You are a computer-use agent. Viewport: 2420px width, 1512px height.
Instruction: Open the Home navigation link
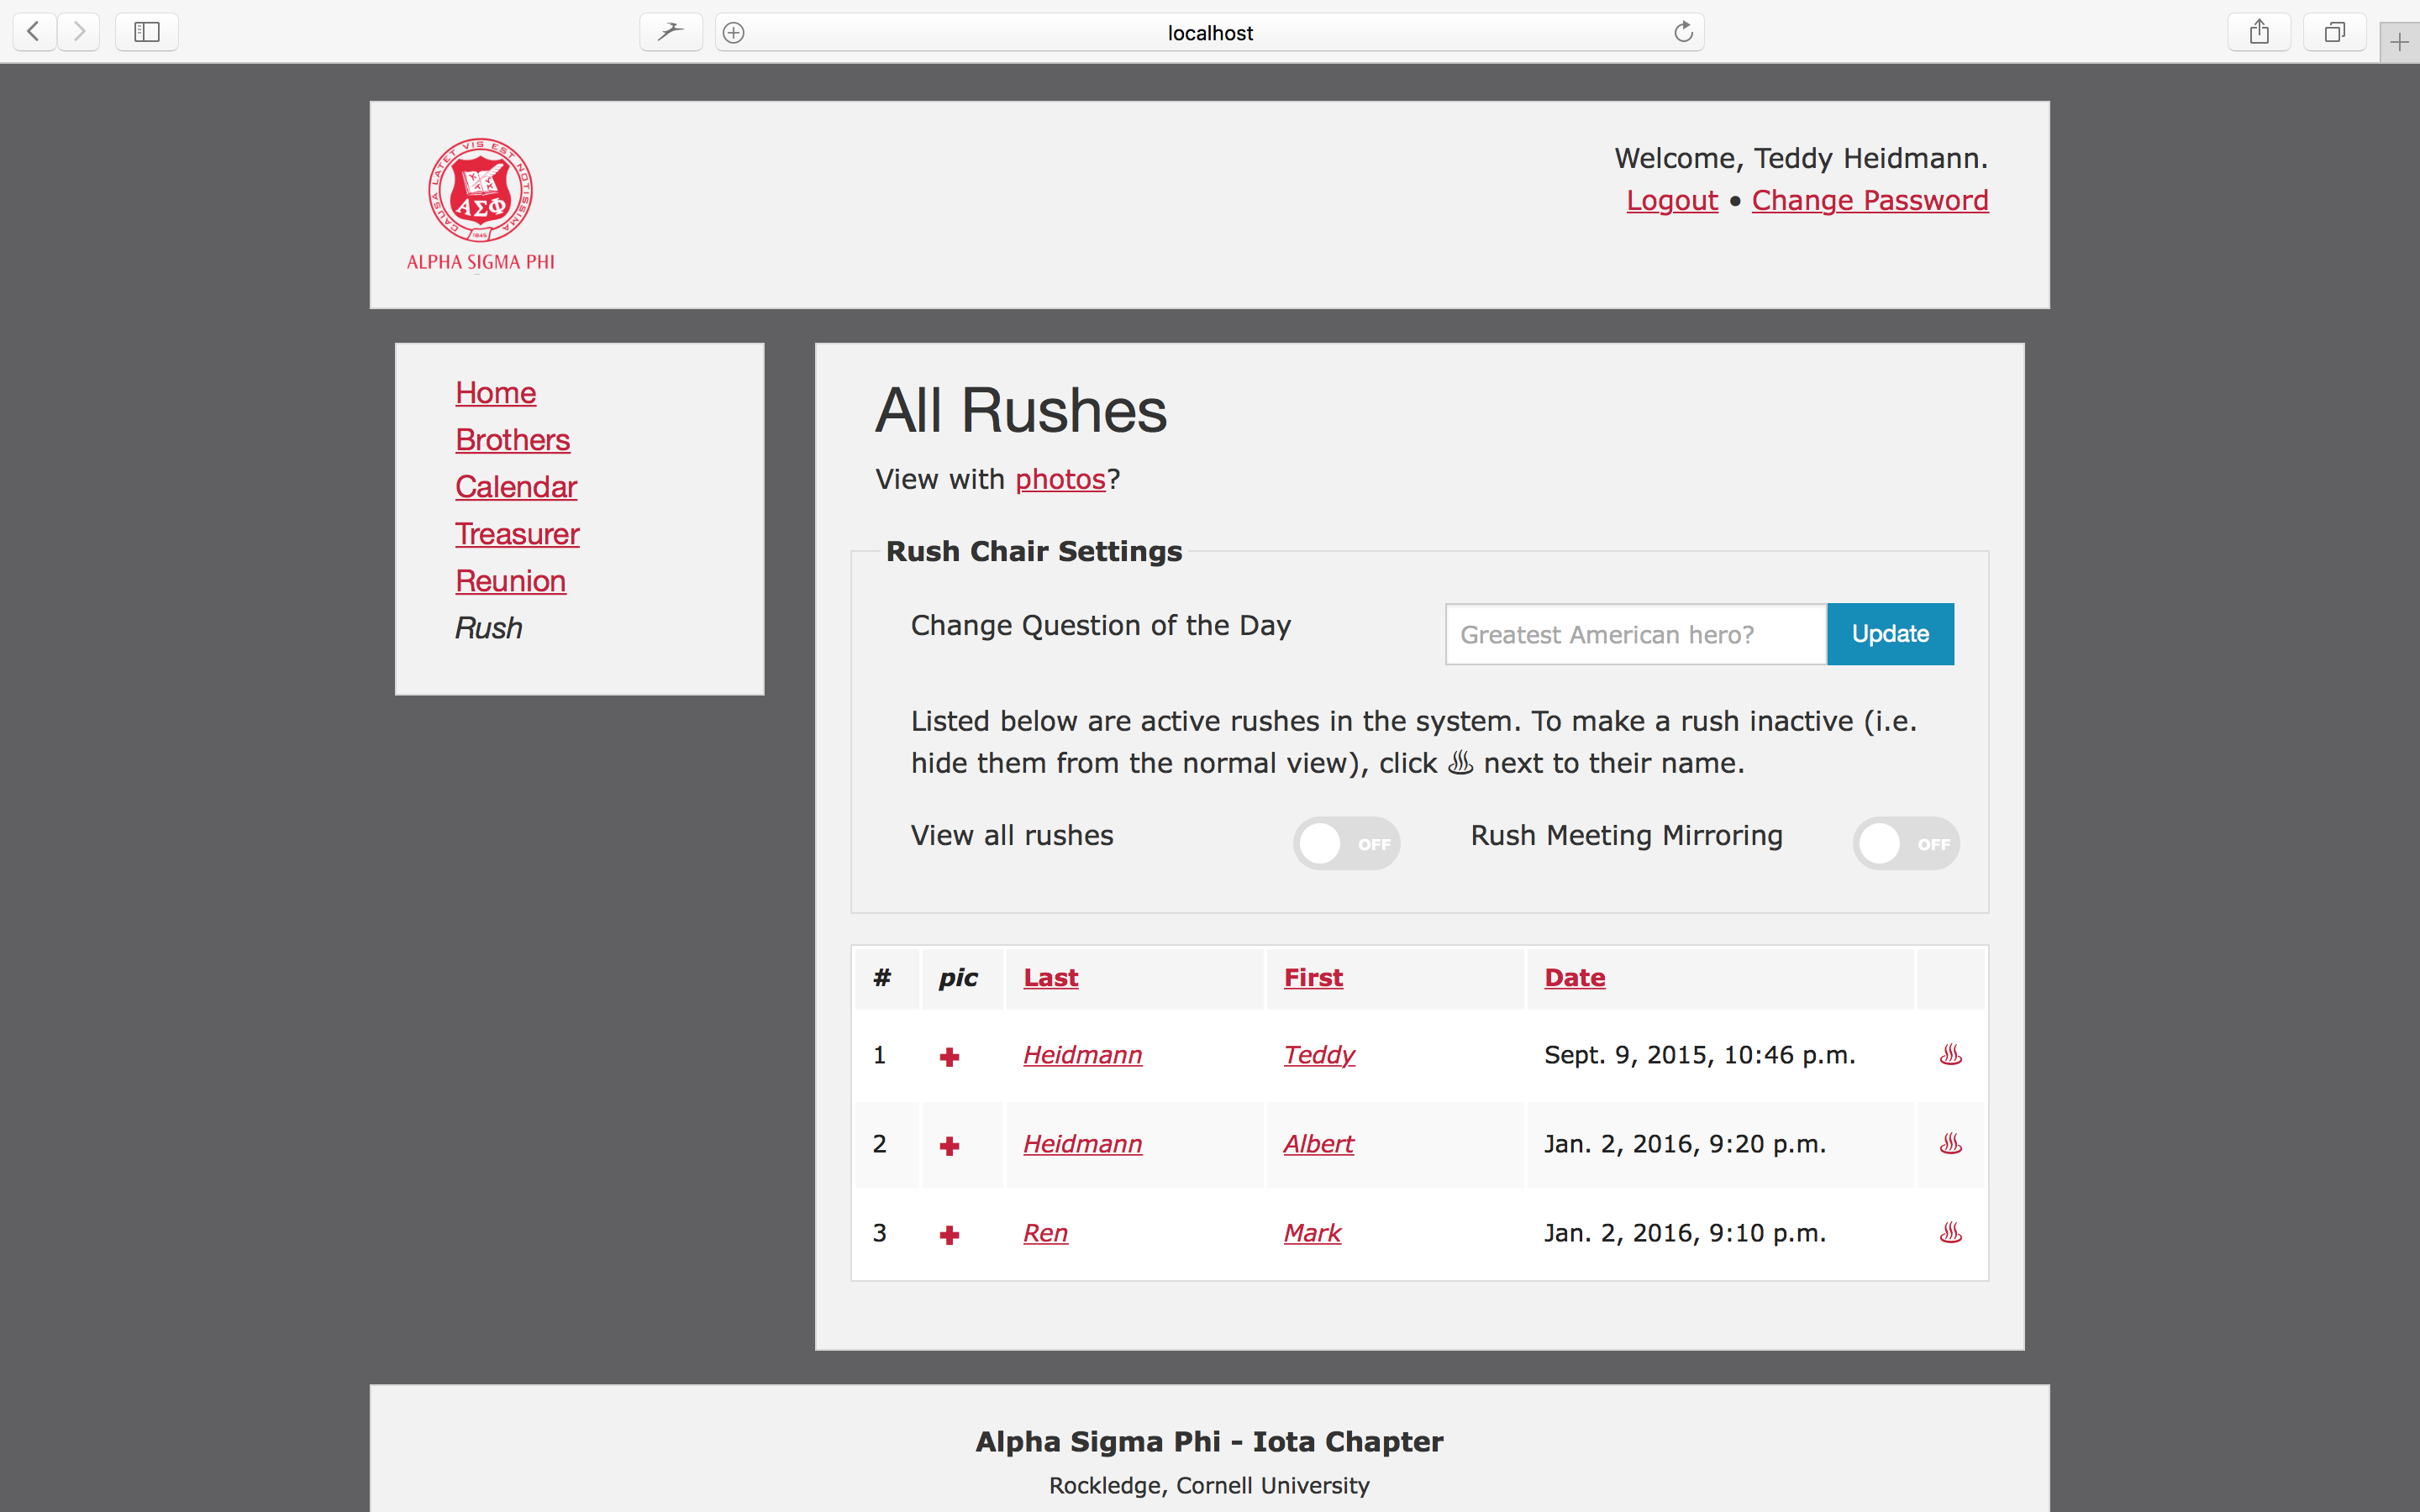[x=495, y=393]
